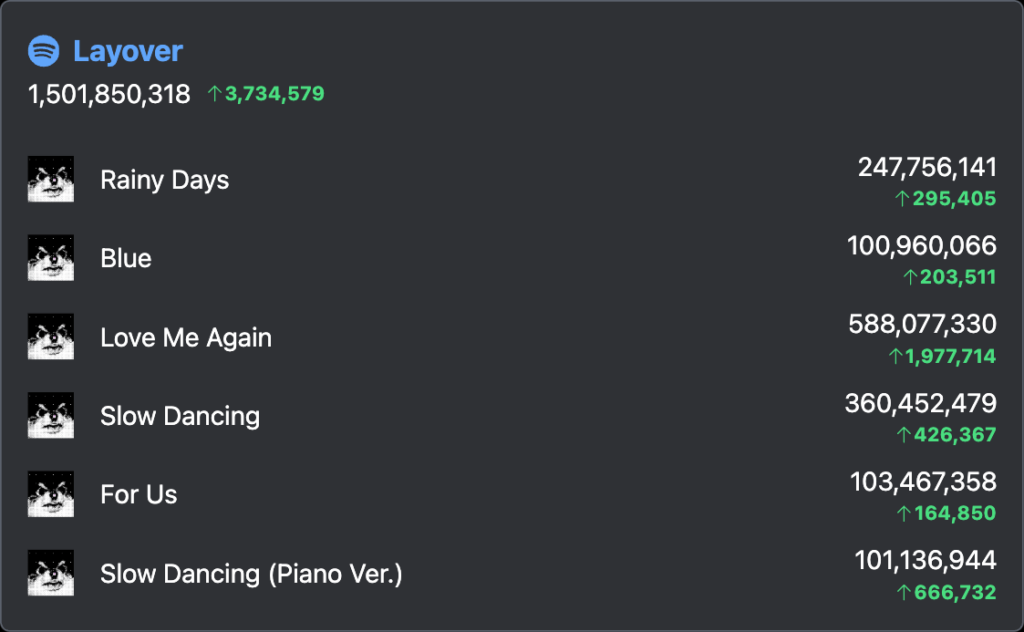
Task: Click the For Us daily gain 164,850
Action: click(x=947, y=513)
